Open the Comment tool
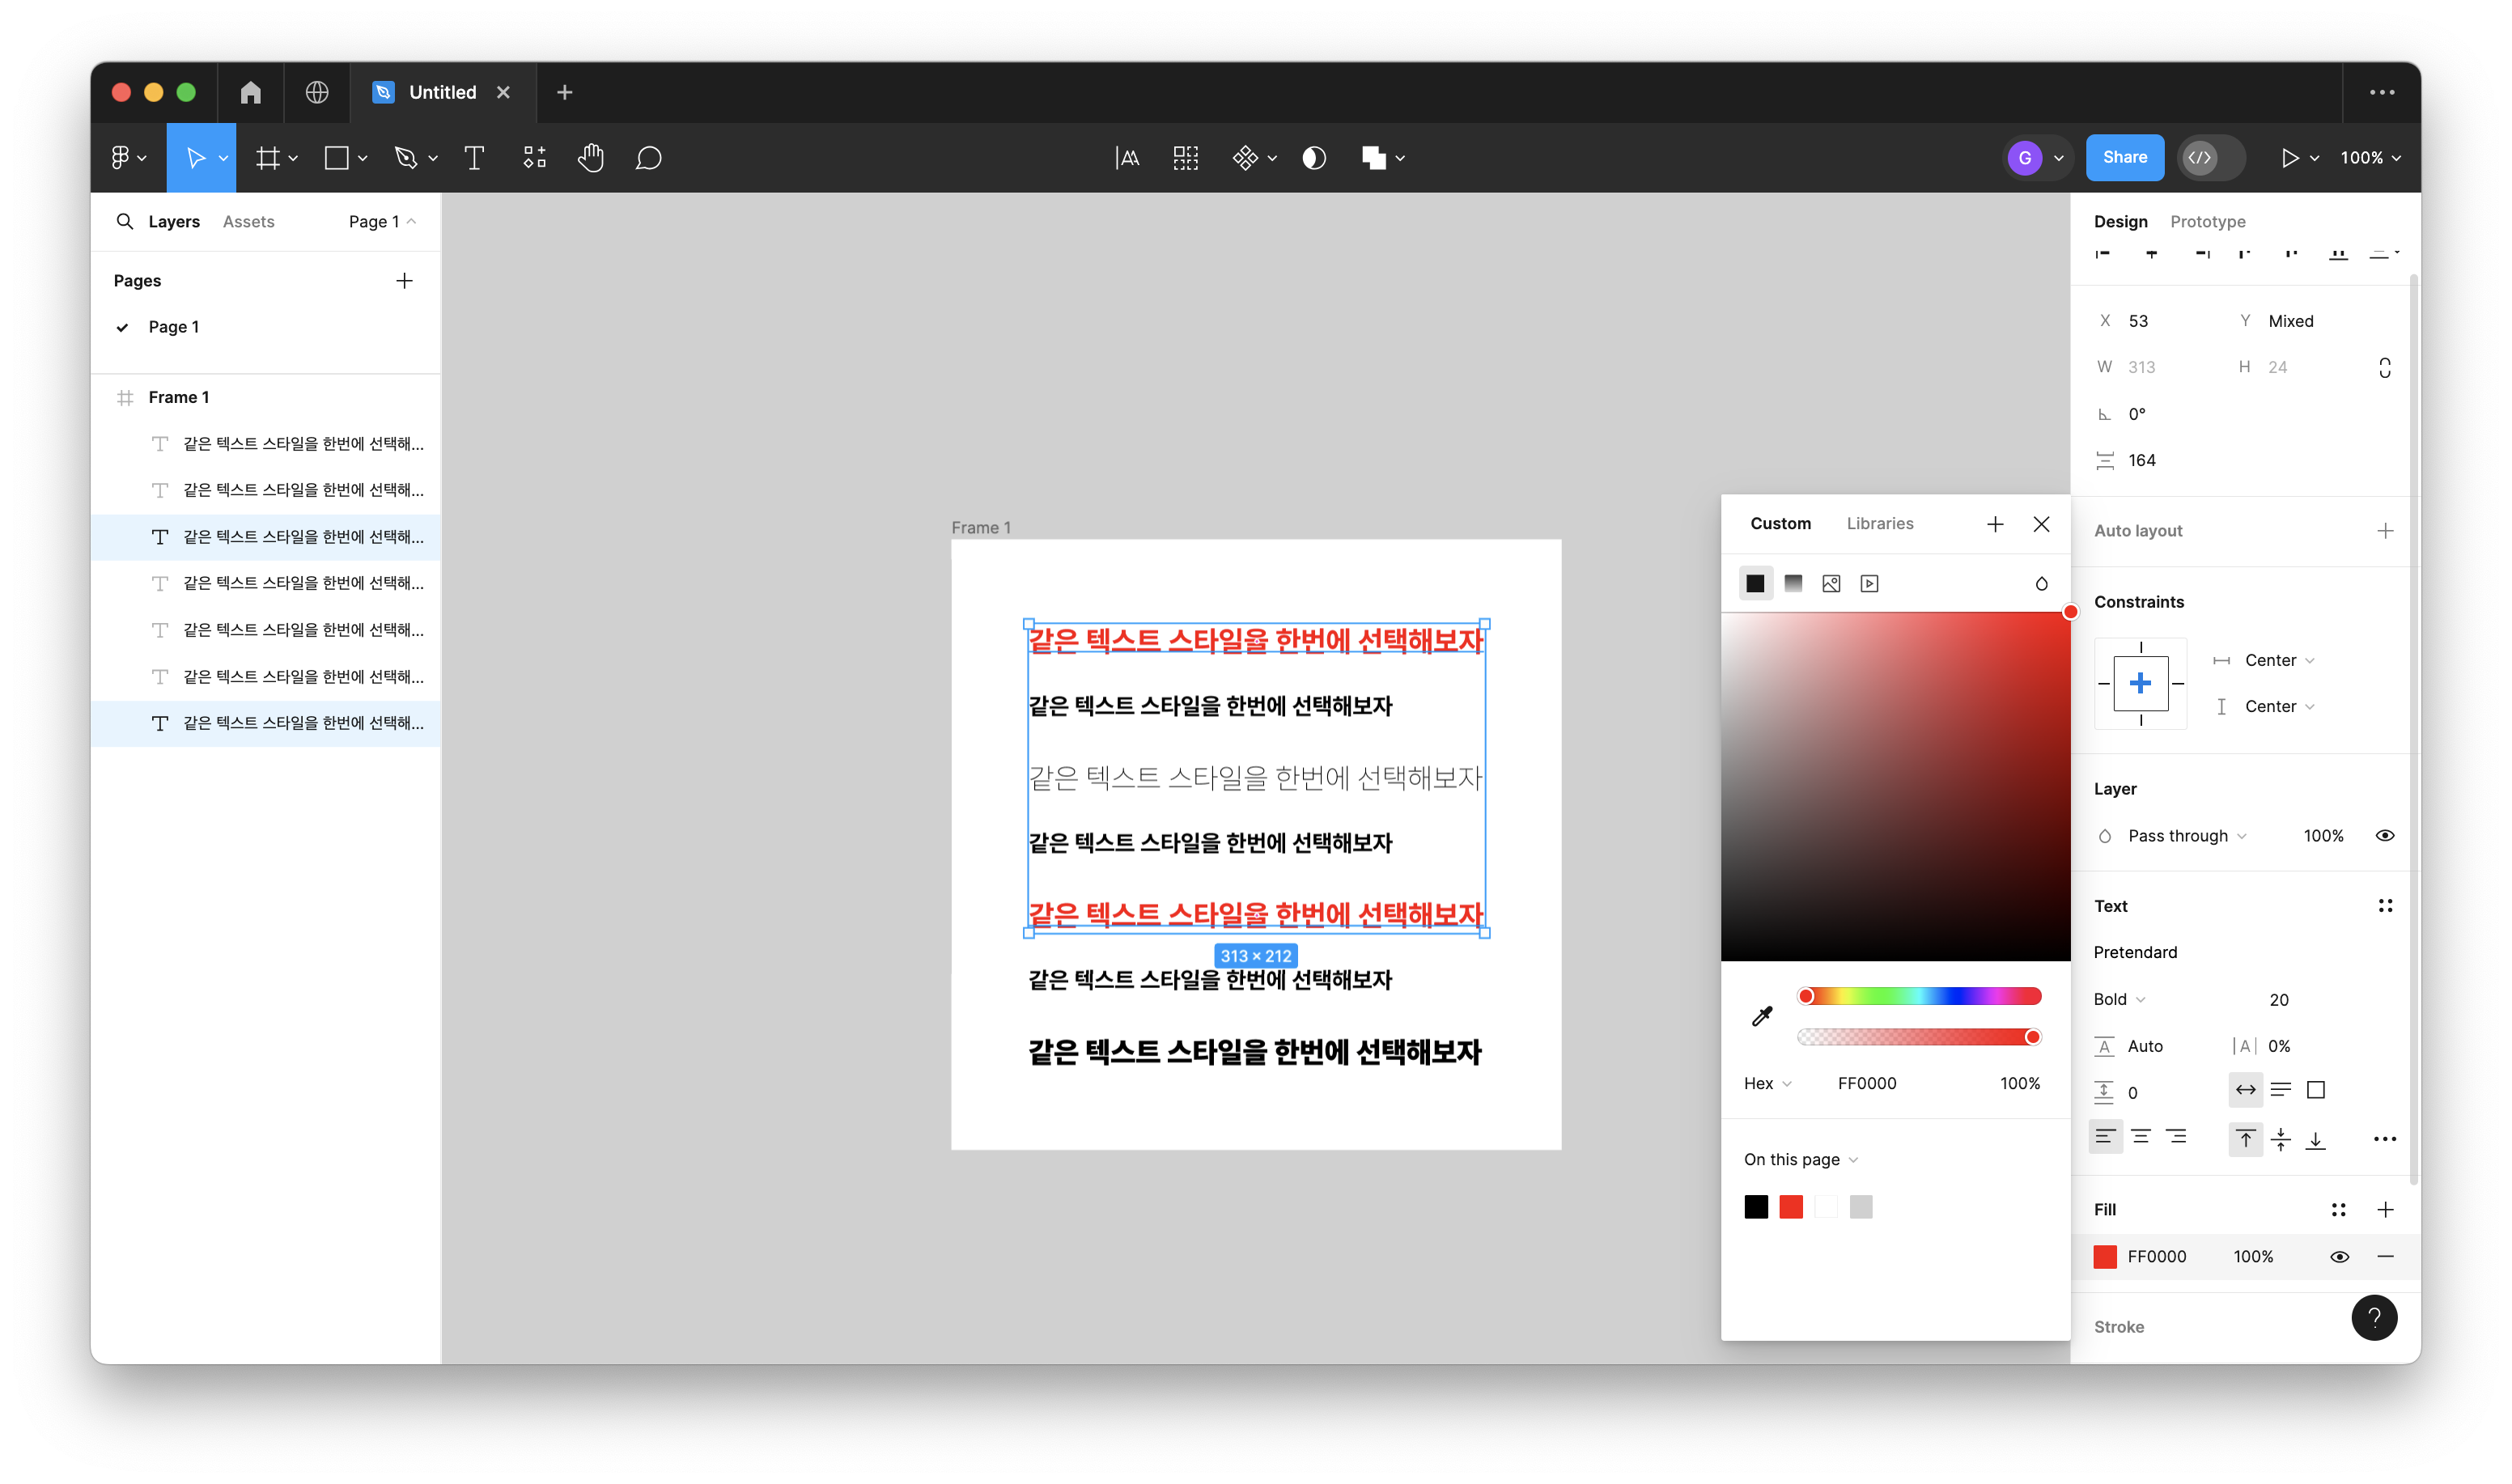2512x1484 pixels. (648, 158)
